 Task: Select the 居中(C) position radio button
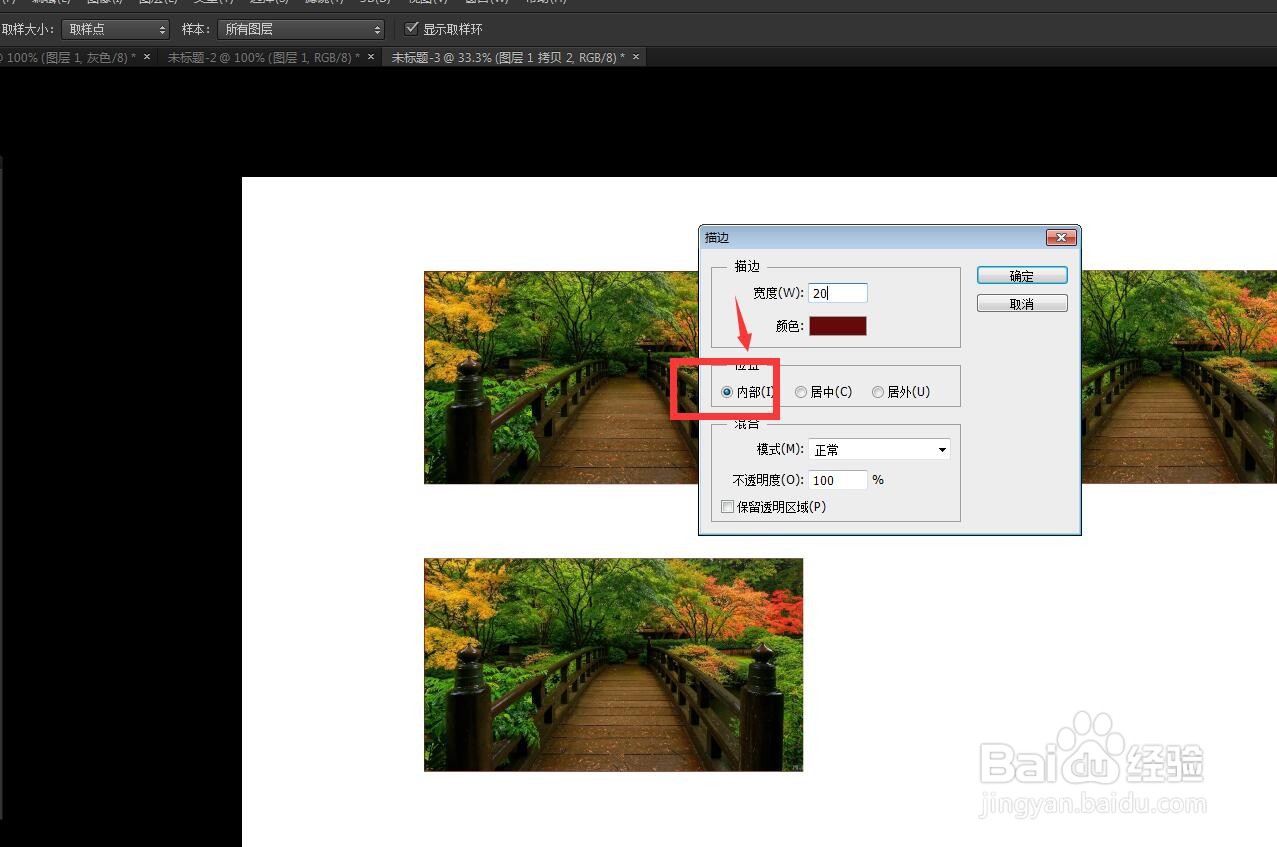pos(801,392)
